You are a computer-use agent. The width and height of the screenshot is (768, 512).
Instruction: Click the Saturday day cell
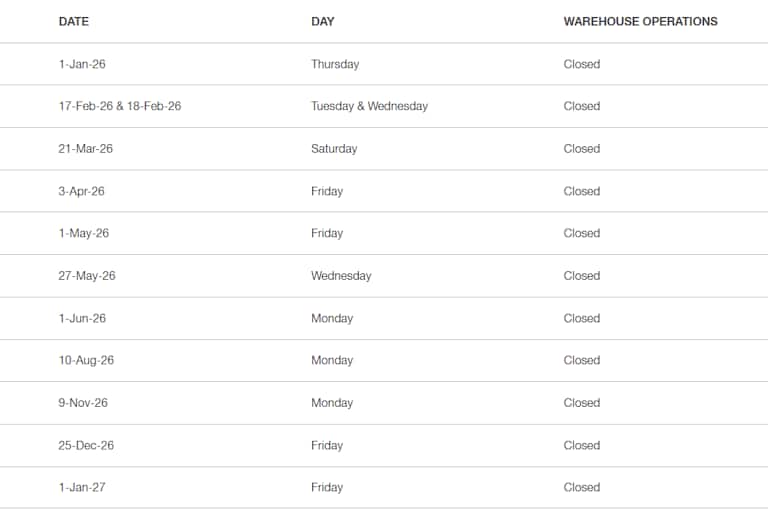(334, 149)
